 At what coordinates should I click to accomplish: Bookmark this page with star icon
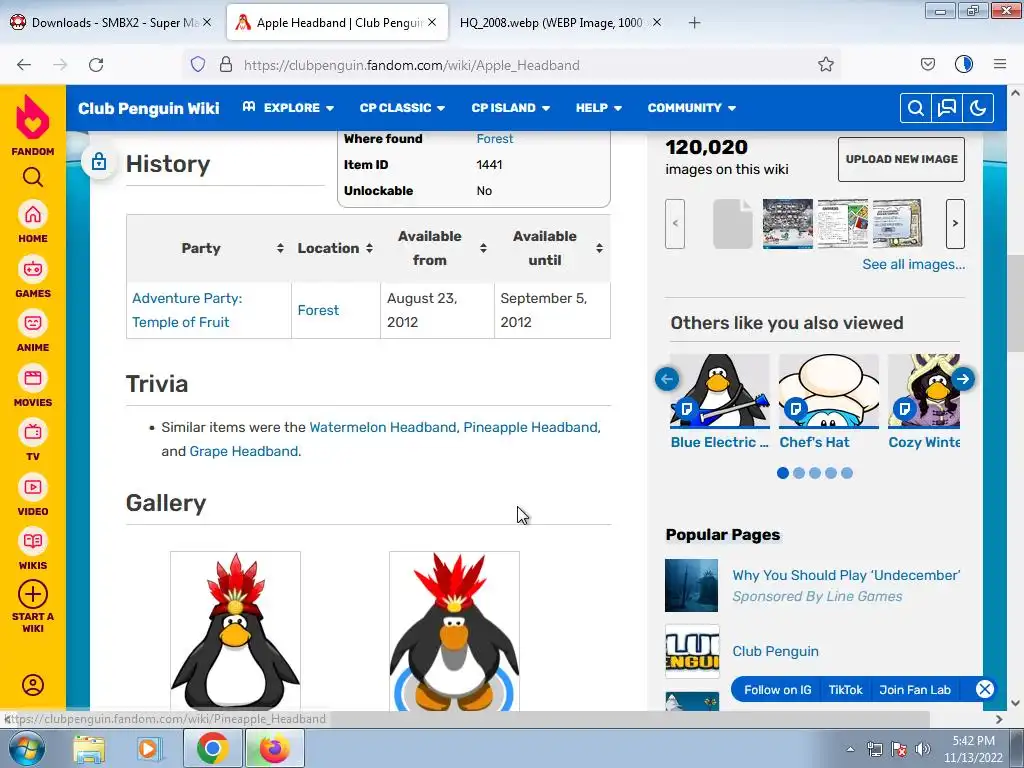click(x=825, y=65)
